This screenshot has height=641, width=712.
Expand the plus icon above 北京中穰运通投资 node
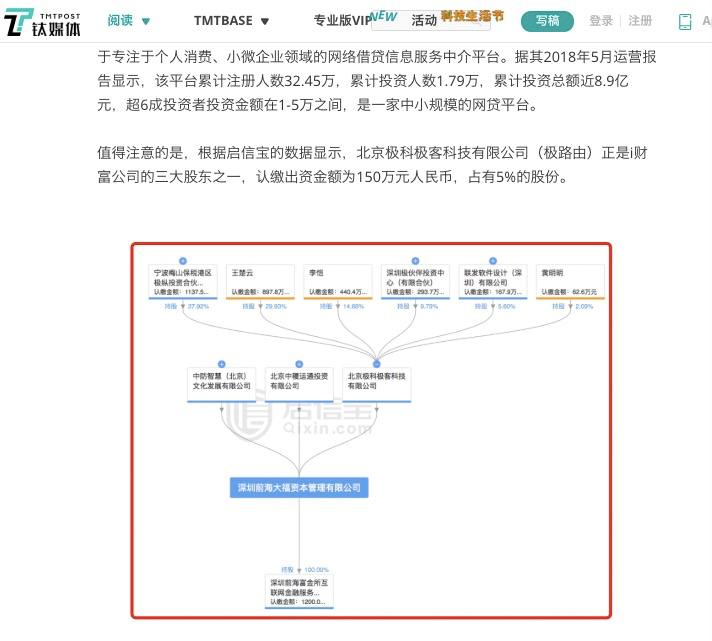pyautogui.click(x=299, y=364)
